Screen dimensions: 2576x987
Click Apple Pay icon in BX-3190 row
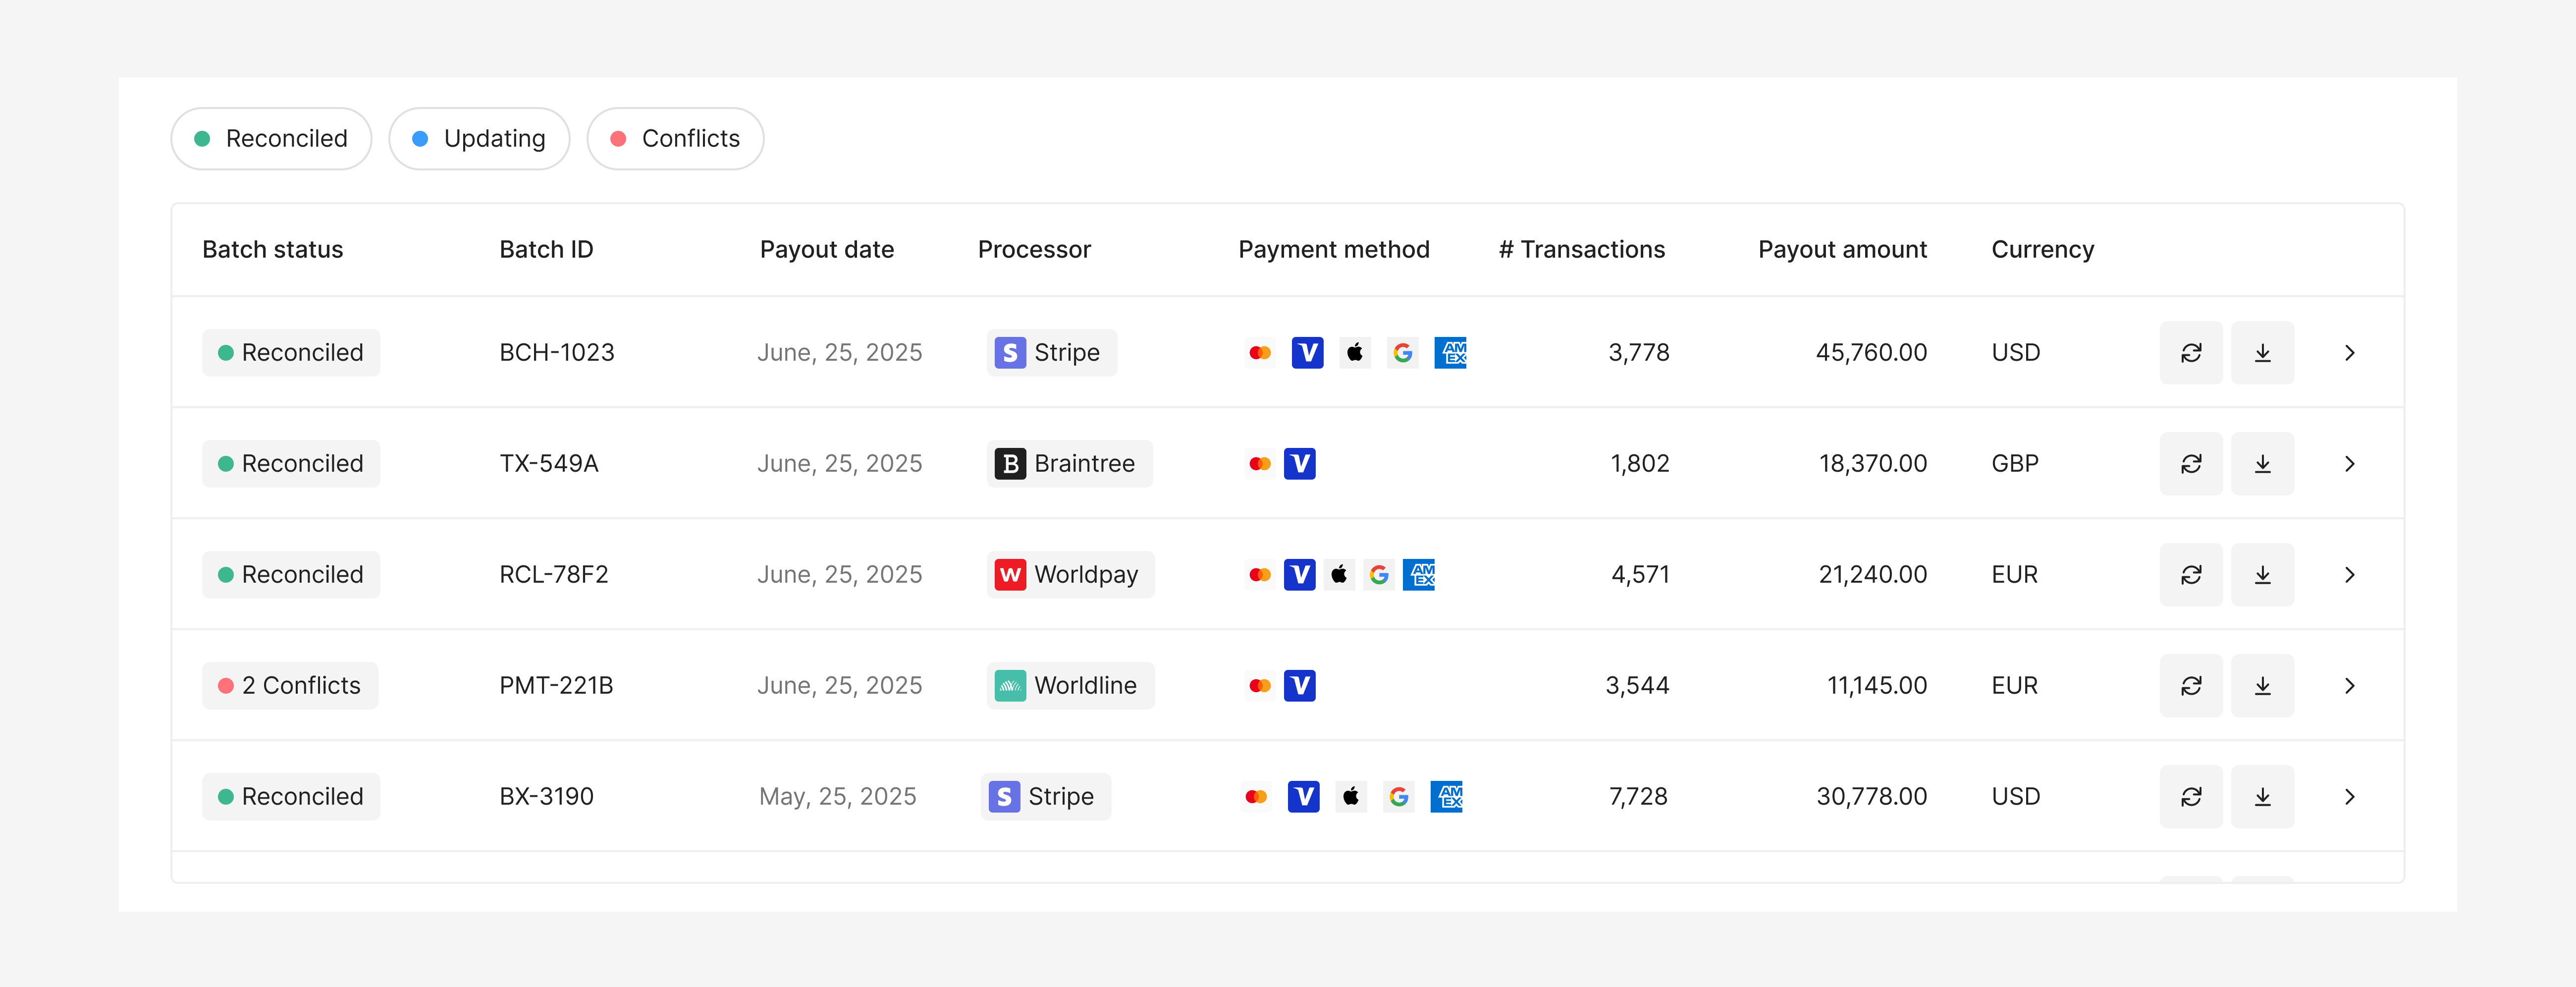[1351, 797]
